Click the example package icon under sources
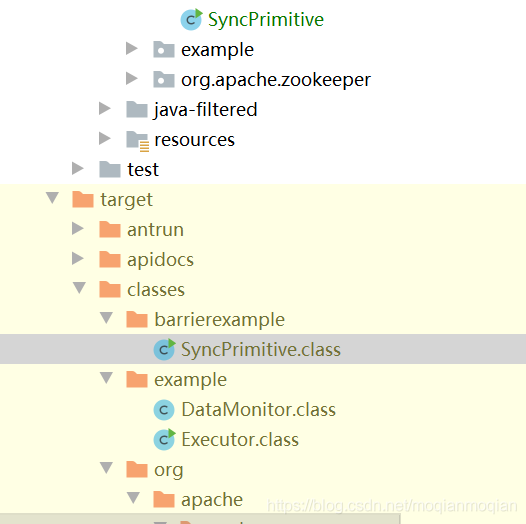The image size is (526, 524). click(164, 50)
